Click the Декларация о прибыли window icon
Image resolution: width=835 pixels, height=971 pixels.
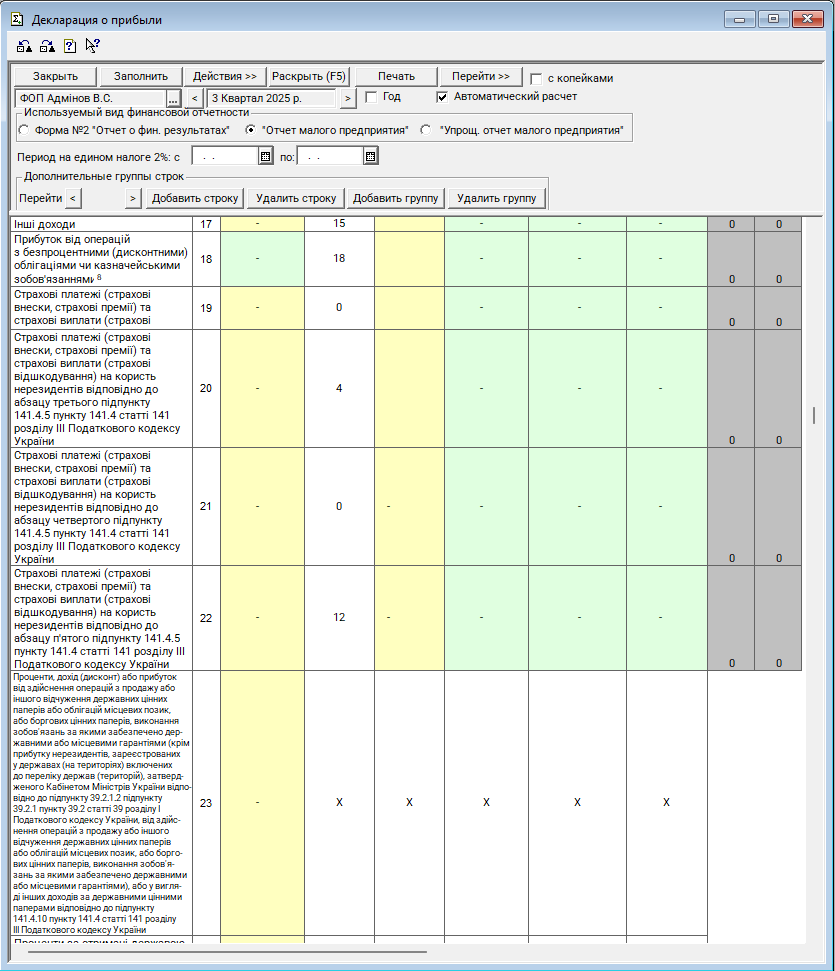[x=18, y=19]
